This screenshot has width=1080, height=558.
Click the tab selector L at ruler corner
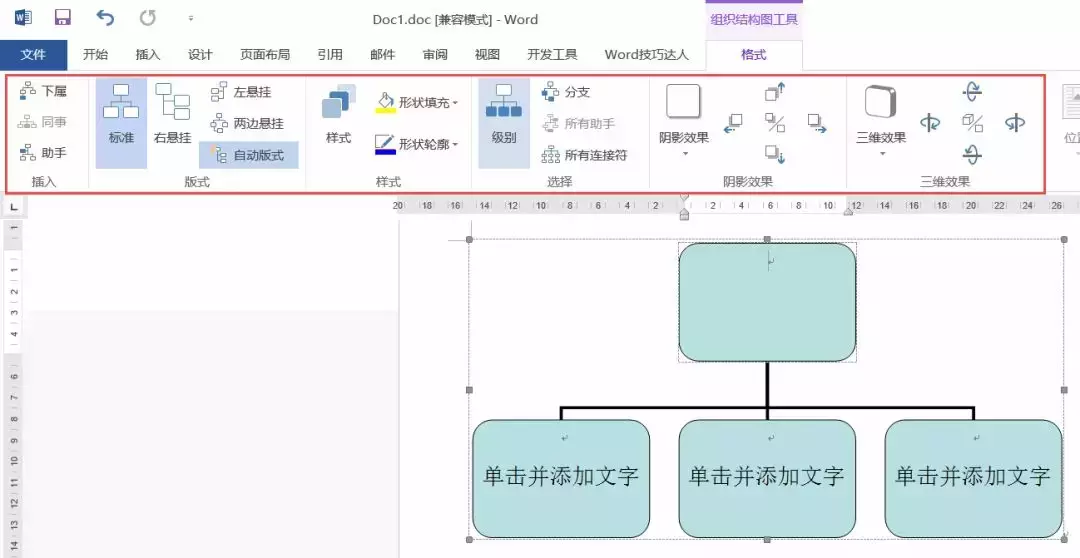(x=14, y=206)
